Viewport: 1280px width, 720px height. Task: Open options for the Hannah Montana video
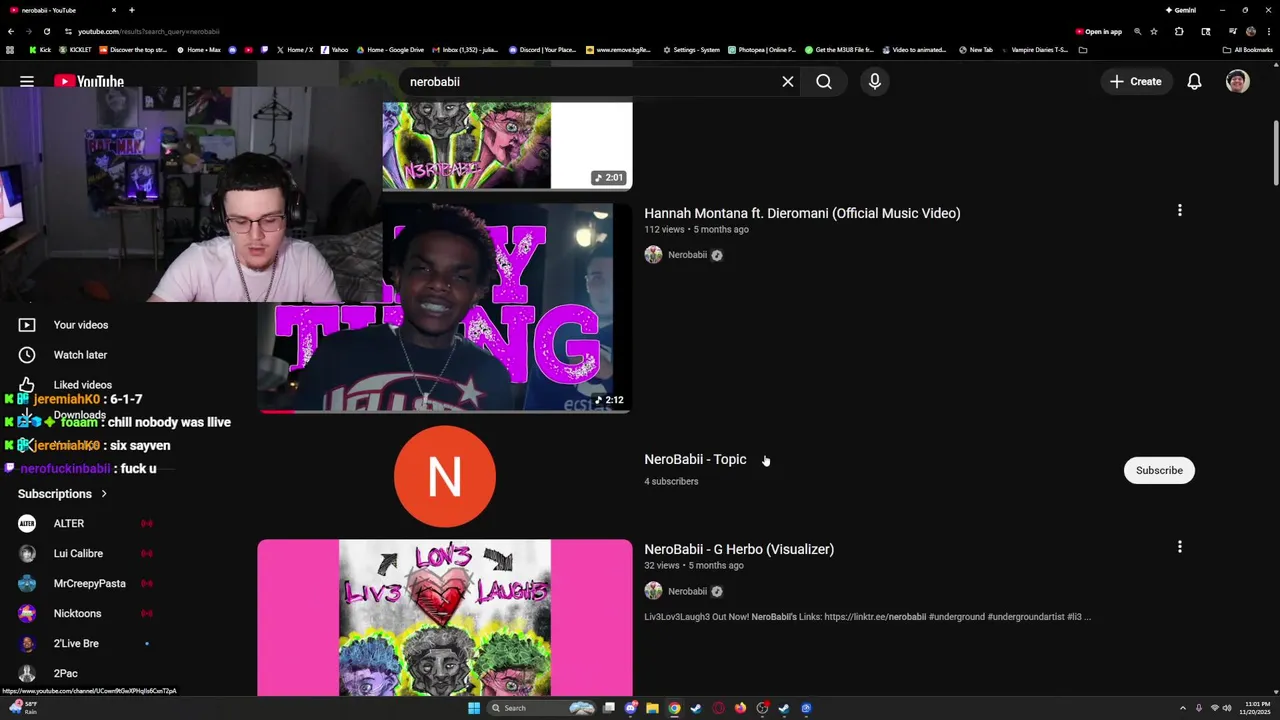pos(1180,210)
